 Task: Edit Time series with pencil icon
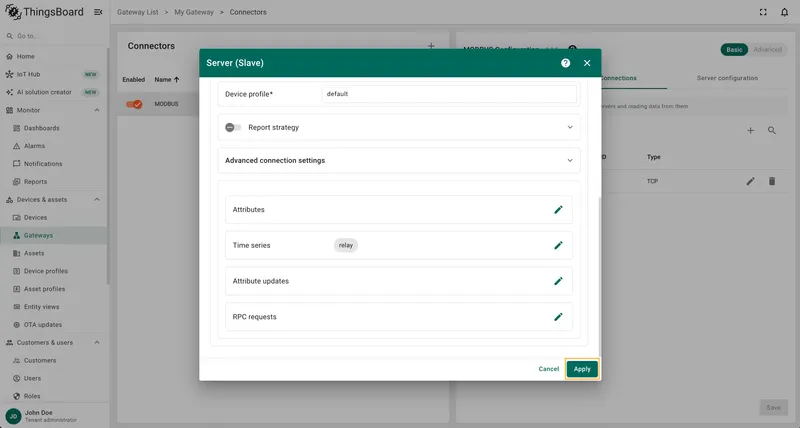click(x=558, y=245)
